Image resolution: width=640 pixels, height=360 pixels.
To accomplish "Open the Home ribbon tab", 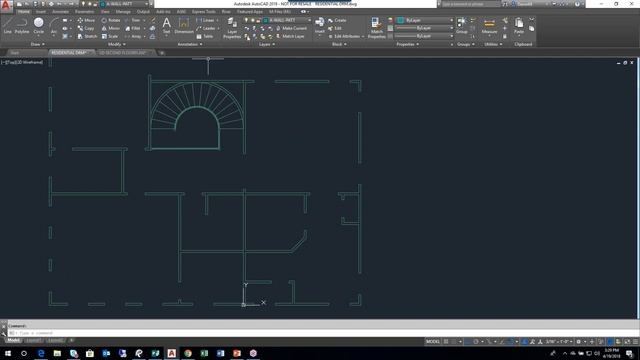I will [x=24, y=12].
